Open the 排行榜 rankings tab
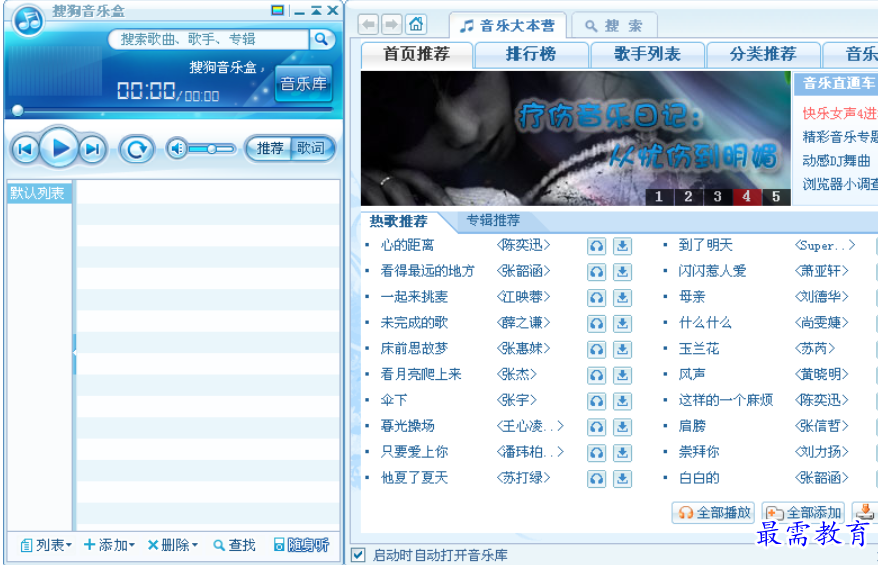The height and width of the screenshot is (565, 878). [x=531, y=55]
